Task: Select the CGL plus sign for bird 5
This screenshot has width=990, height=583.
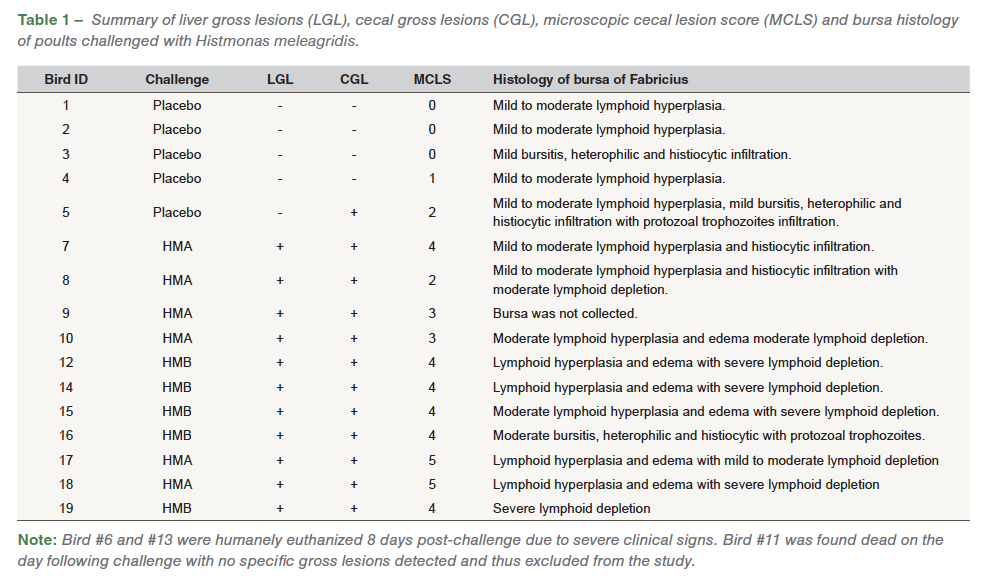Action: [x=354, y=212]
